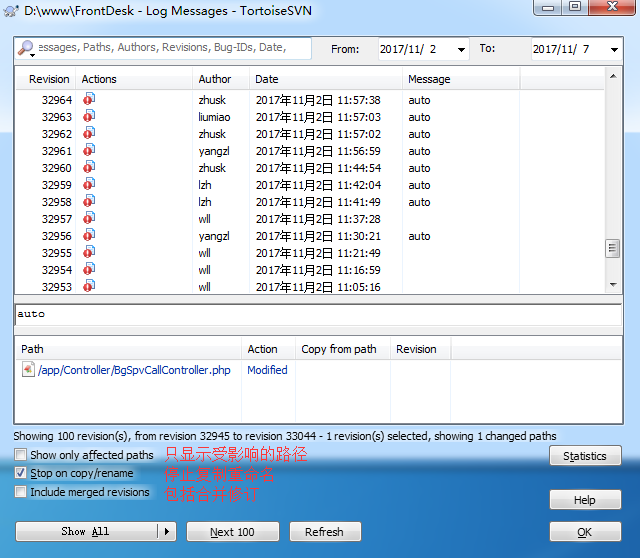Click zhusk author in revision 32962 row
This screenshot has width=640, height=558.
(x=212, y=134)
